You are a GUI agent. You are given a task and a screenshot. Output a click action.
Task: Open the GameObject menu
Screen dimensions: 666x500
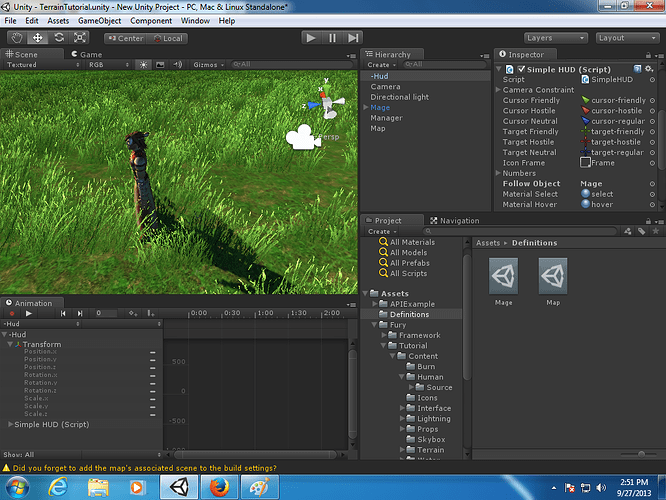coord(99,21)
